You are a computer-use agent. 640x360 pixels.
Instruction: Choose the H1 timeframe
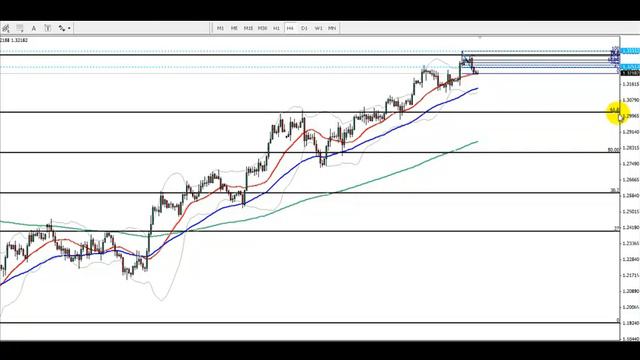(x=276, y=28)
